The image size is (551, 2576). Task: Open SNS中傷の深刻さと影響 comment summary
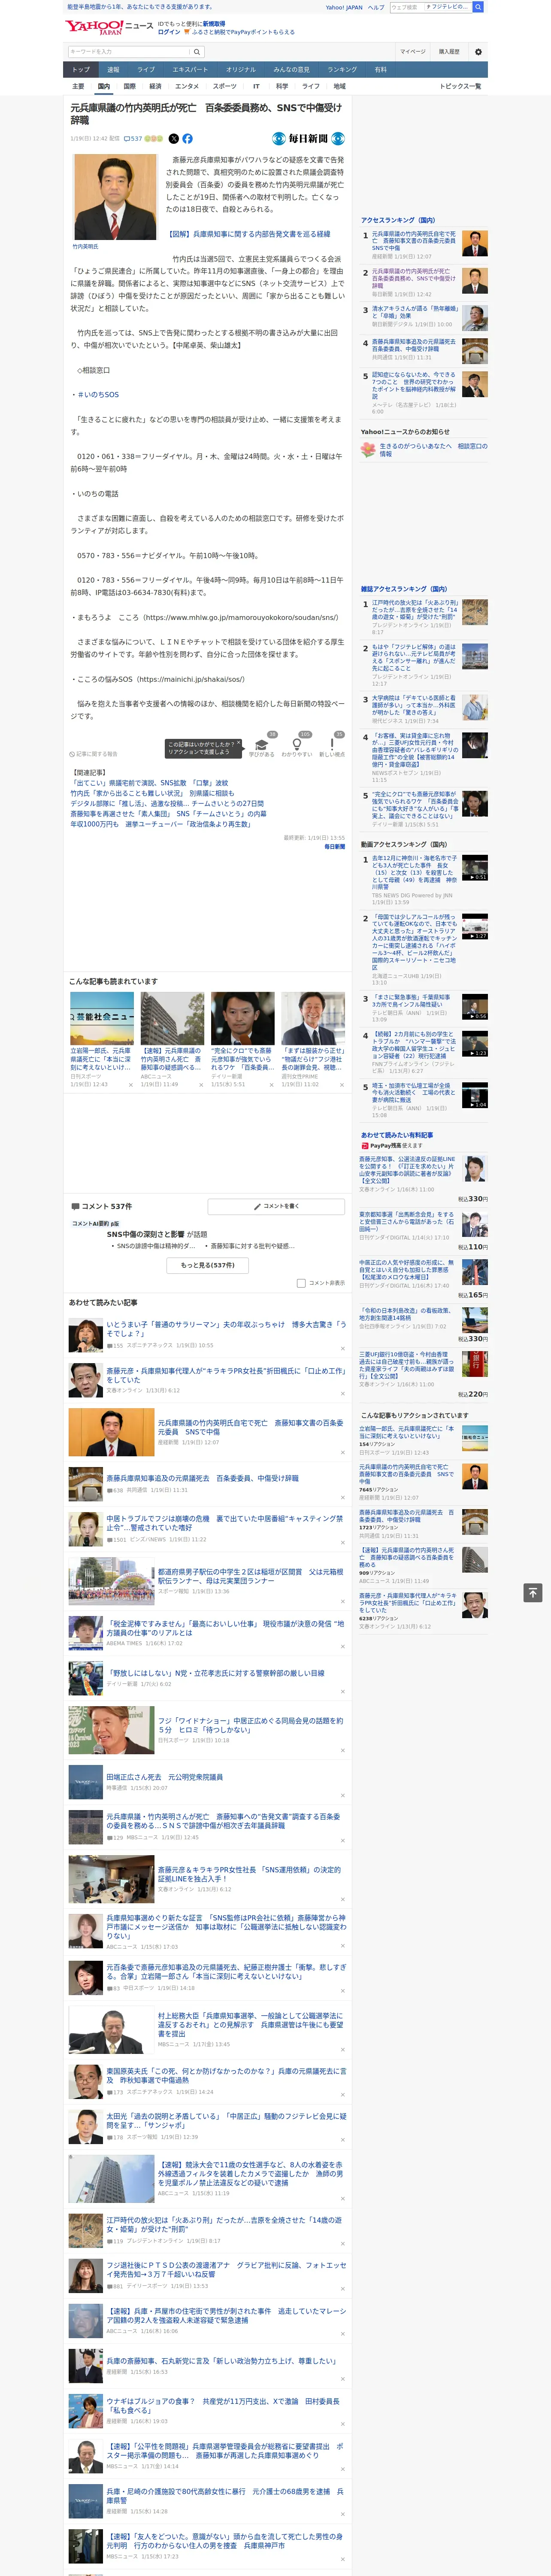point(157,1234)
